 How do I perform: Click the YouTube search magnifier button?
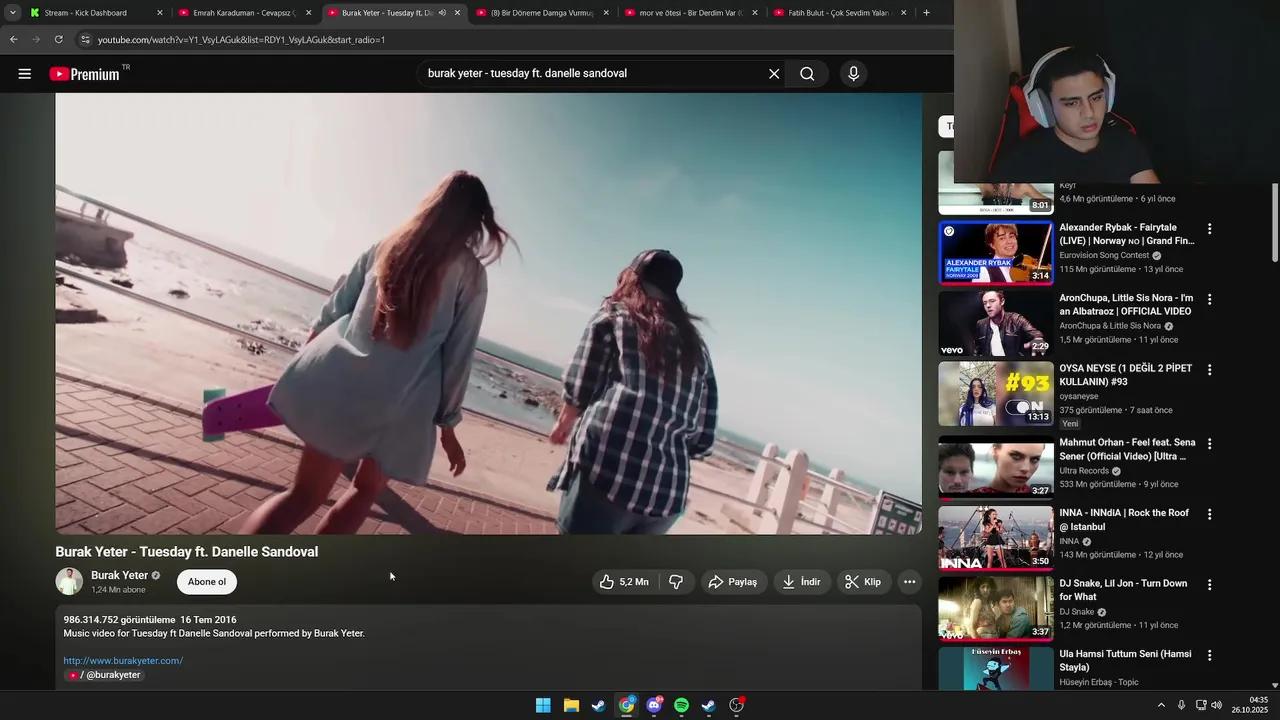point(807,74)
